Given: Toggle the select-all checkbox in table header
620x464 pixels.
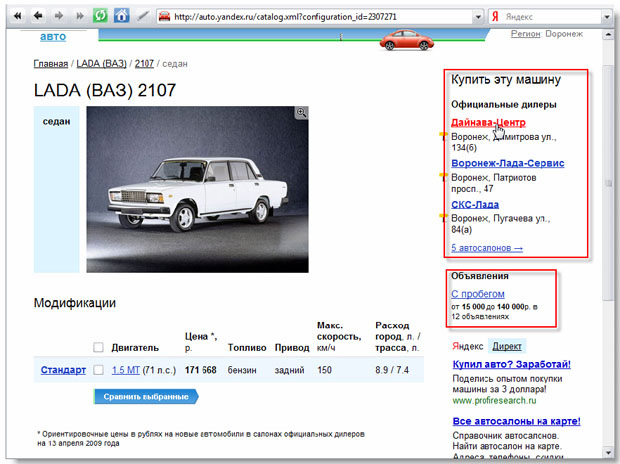Looking at the screenshot, I should [x=98, y=347].
